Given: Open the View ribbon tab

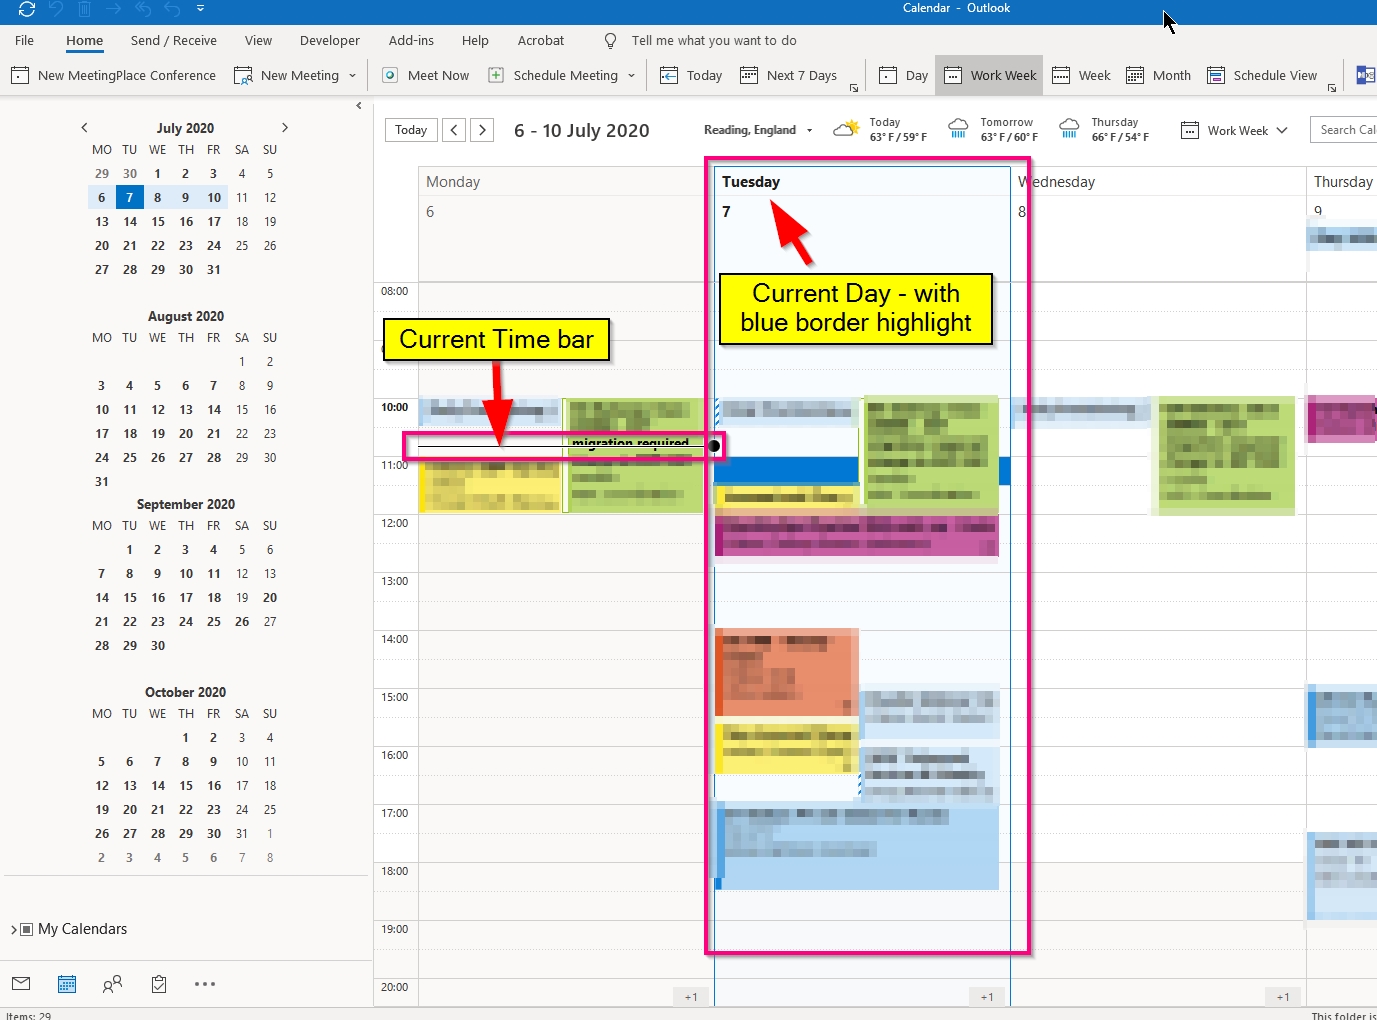Looking at the screenshot, I should (x=258, y=41).
